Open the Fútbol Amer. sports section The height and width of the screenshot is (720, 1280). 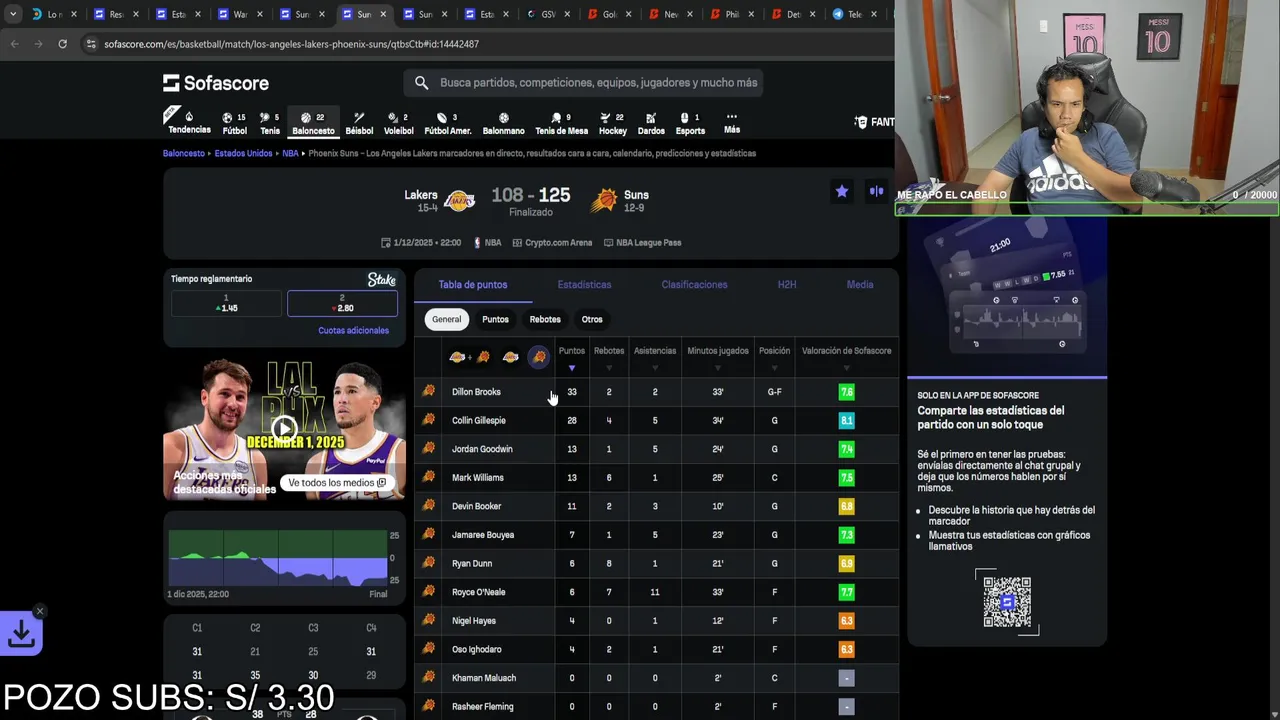pyautogui.click(x=447, y=123)
